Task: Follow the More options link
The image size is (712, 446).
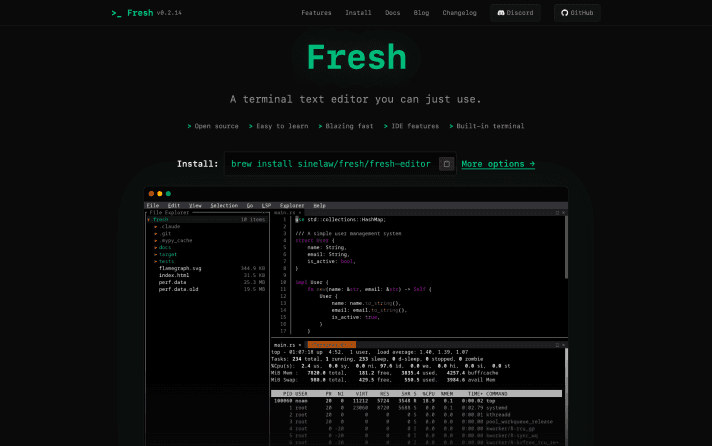Action: coord(498,164)
